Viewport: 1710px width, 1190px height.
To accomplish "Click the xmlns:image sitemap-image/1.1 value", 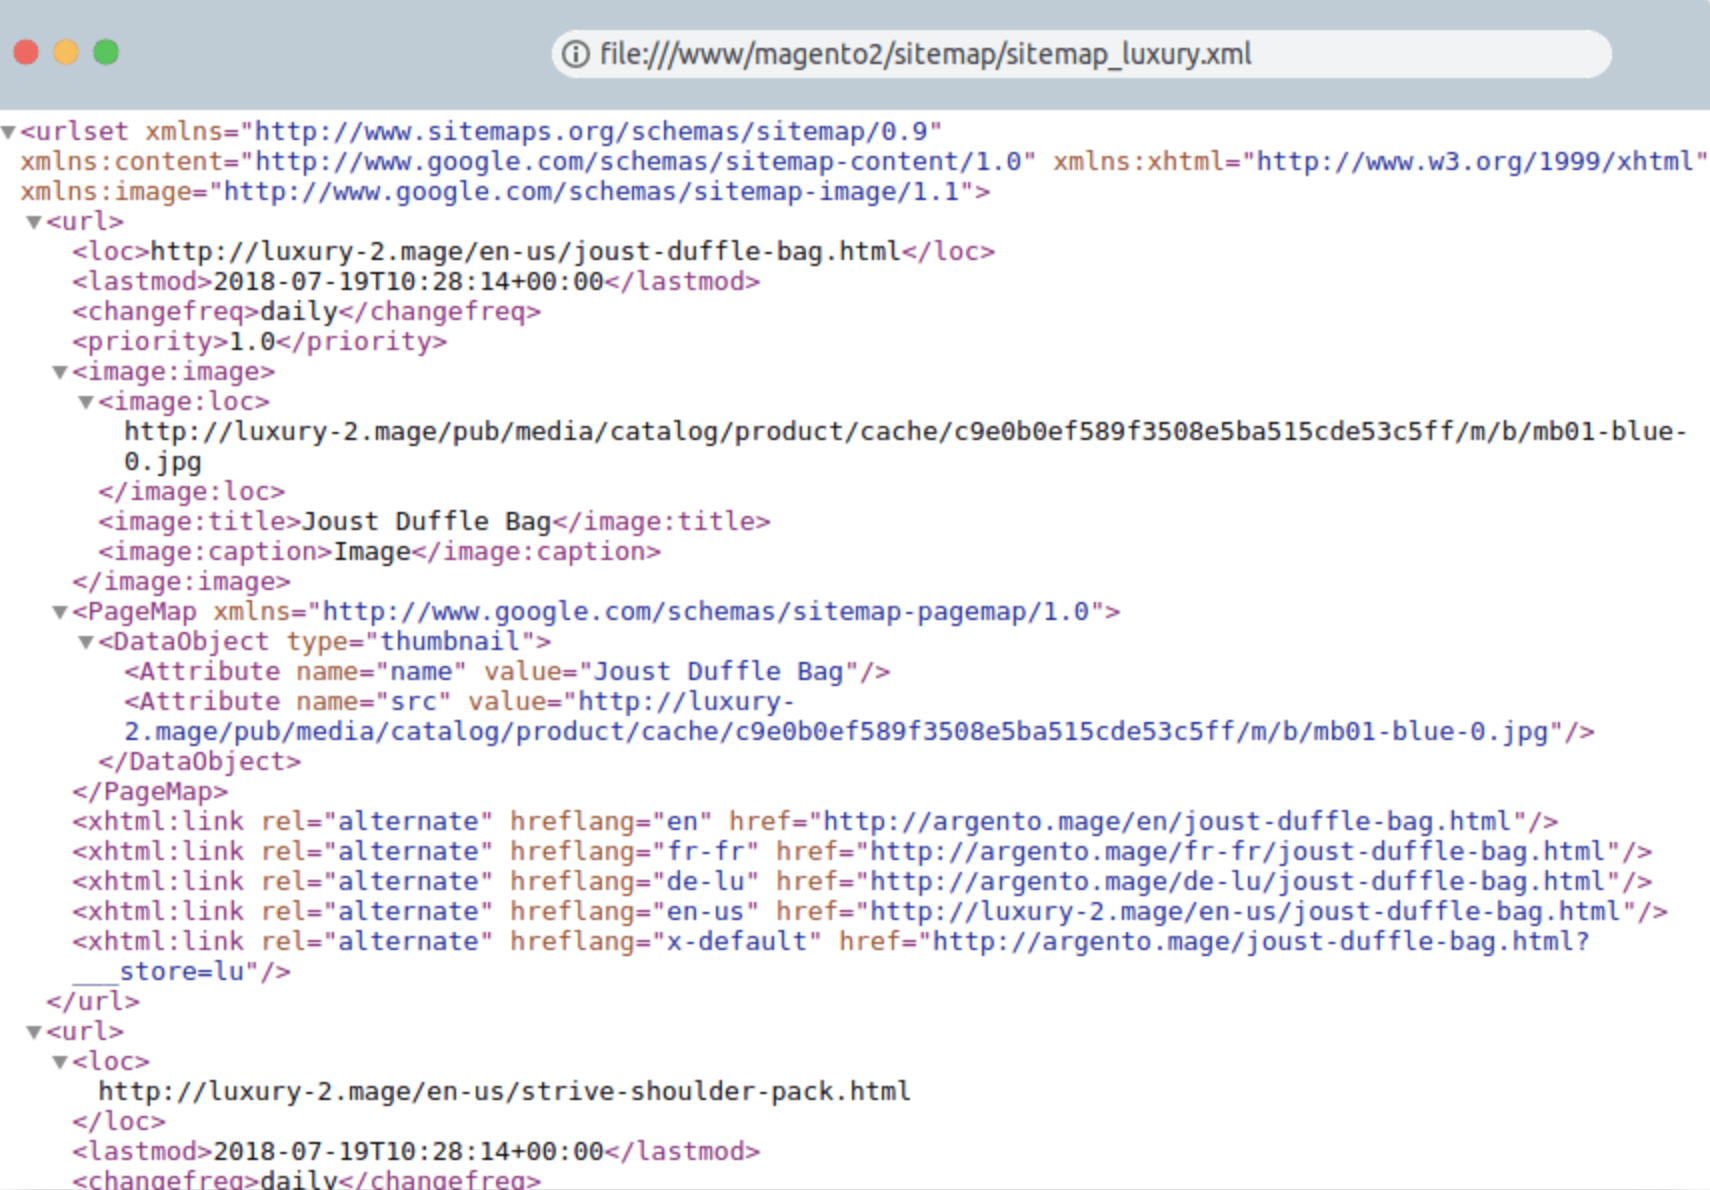I will click(590, 192).
